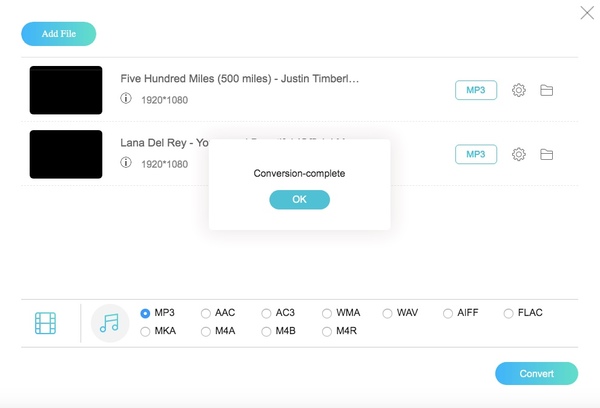Click the Five Hundred Miles video thumbnail
Image resolution: width=600 pixels, height=408 pixels.
tap(66, 90)
